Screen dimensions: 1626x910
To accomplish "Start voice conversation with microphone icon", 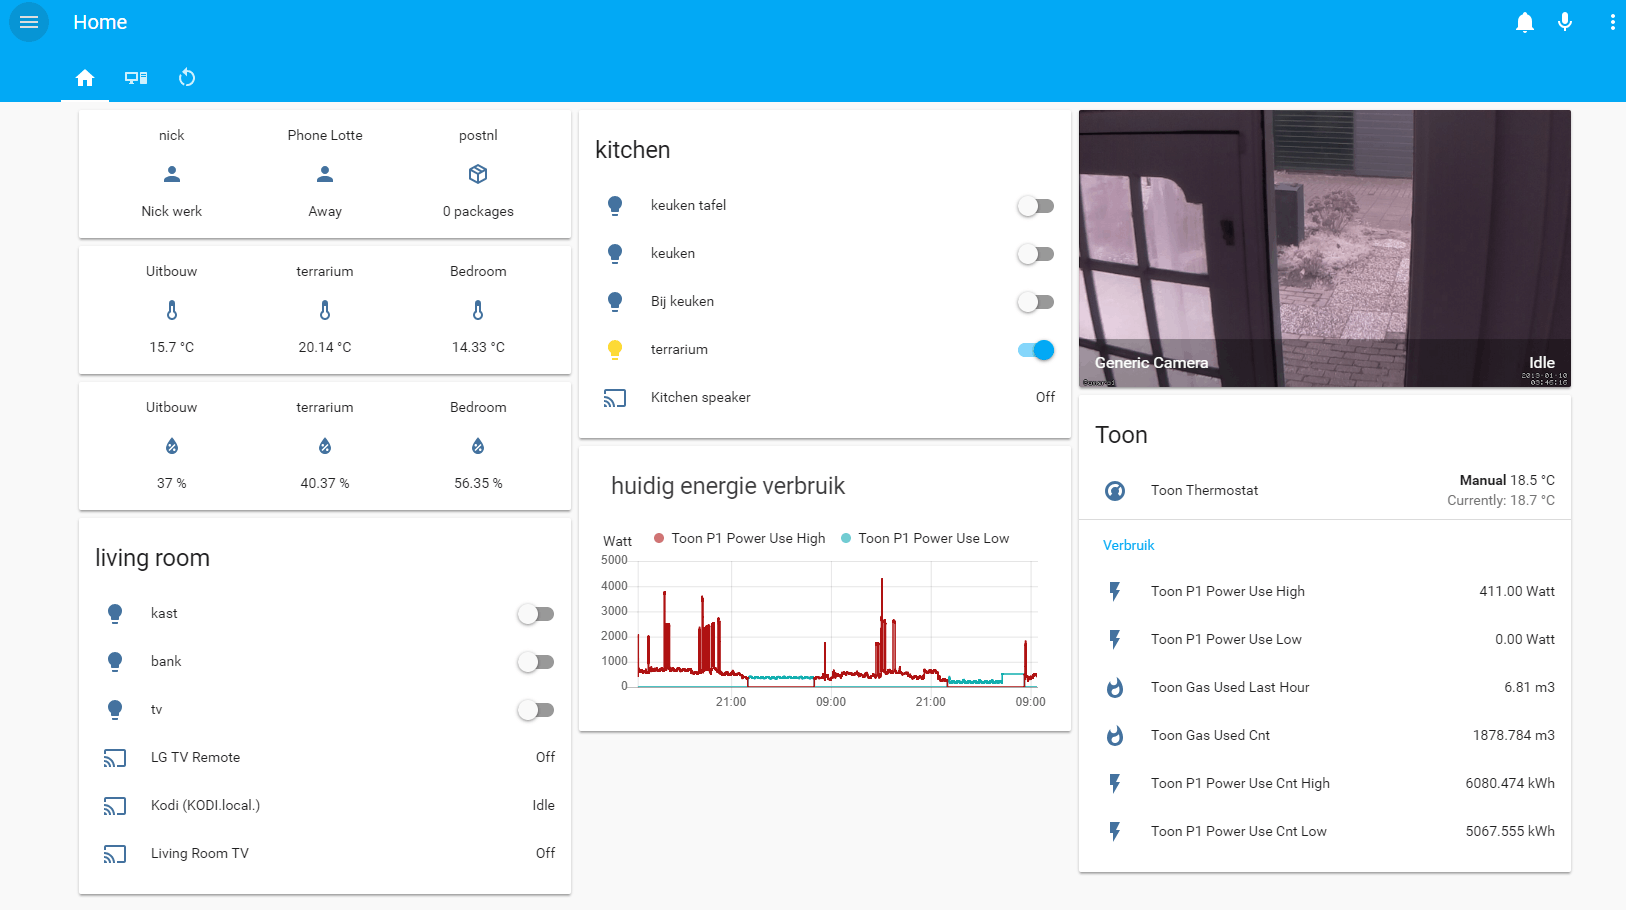I will tap(1565, 22).
